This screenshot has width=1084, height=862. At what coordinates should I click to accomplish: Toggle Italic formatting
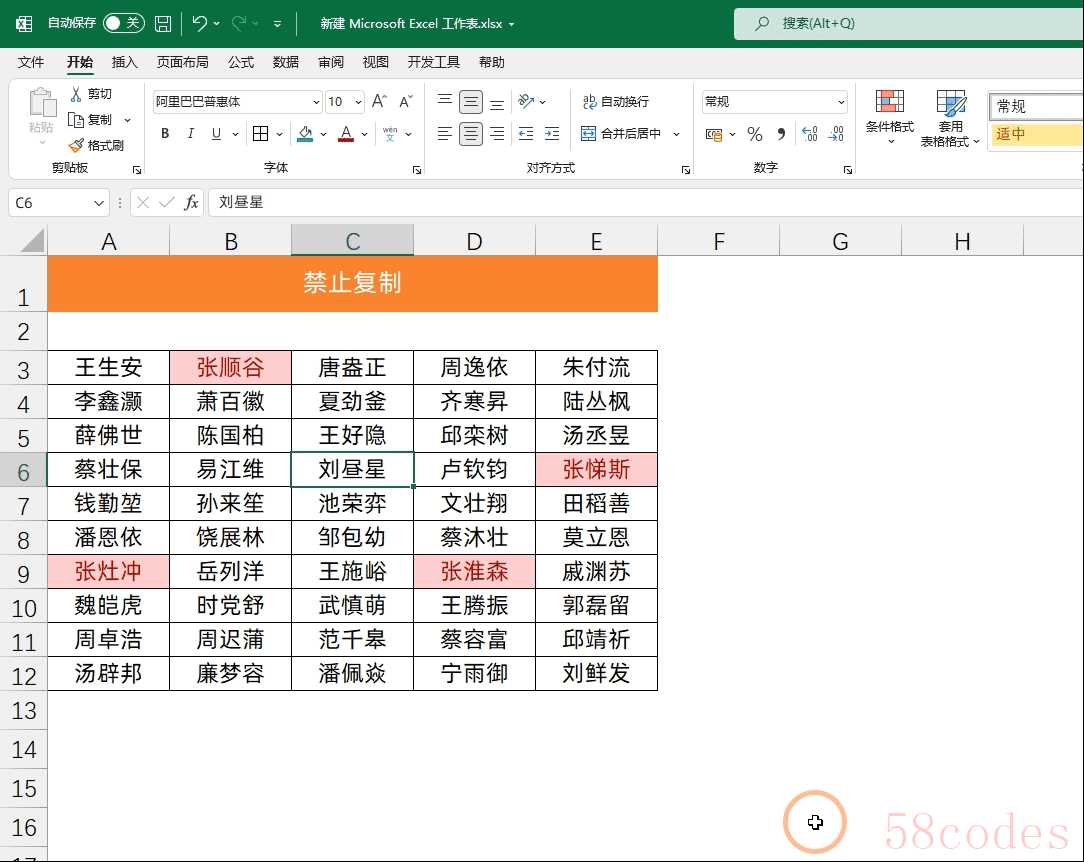[192, 134]
